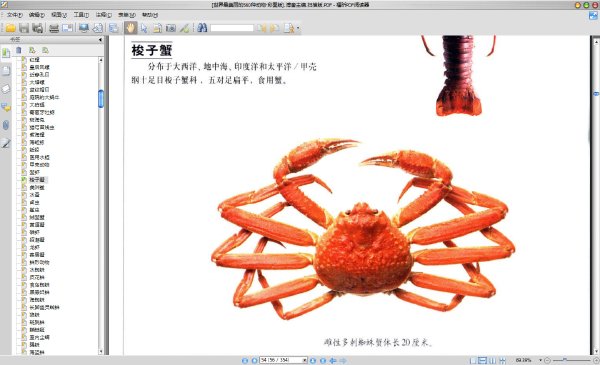600x365 pixels.
Task: Select the Snapshot camera tool
Action: pyautogui.click(x=171, y=28)
